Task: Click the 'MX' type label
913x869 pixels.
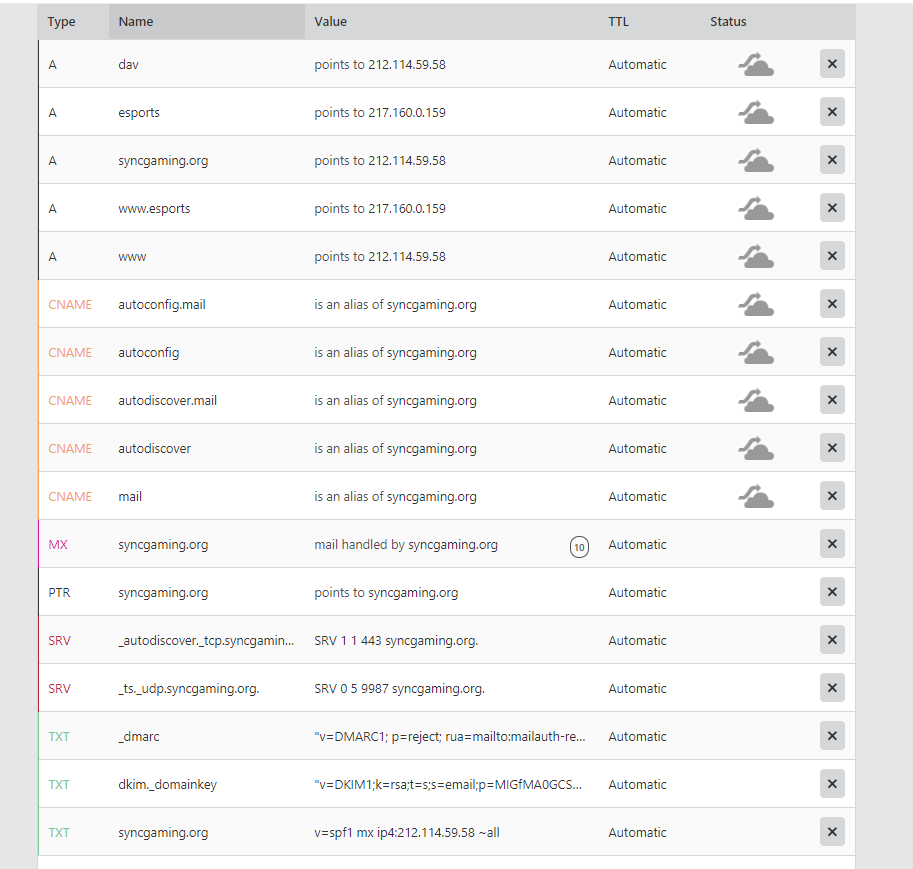Action: [58, 545]
